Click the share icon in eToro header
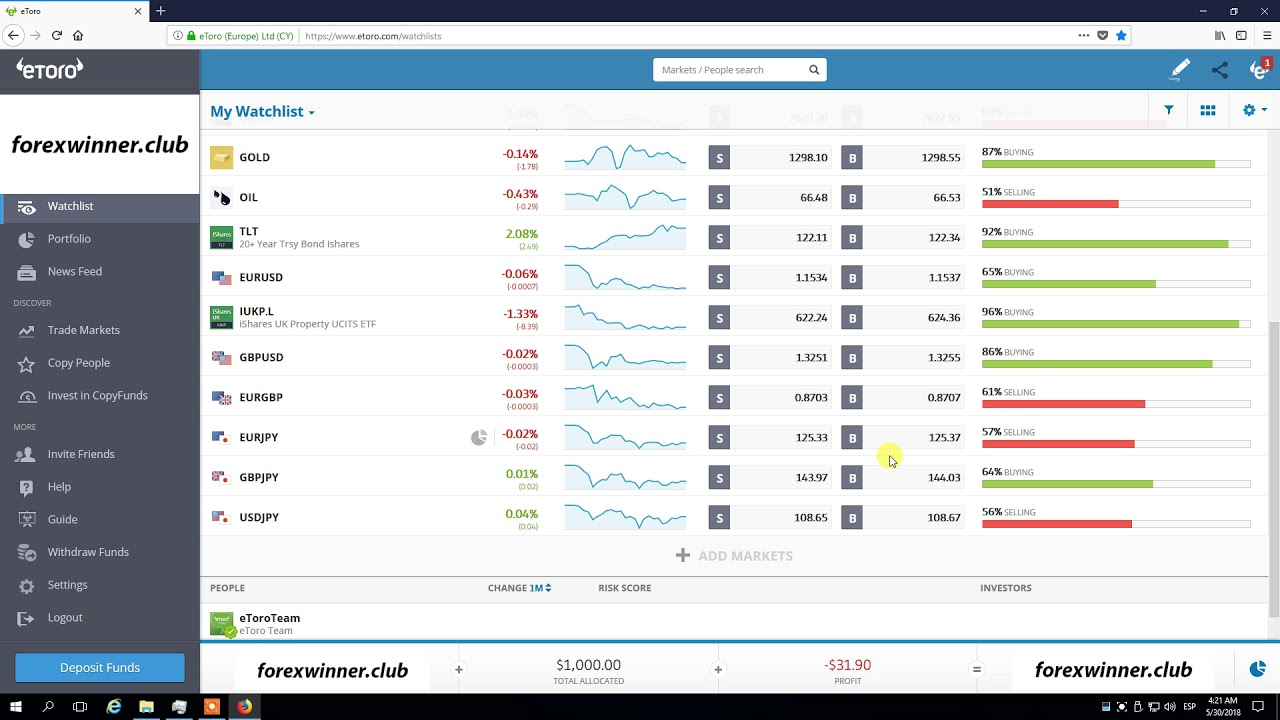 (x=1220, y=70)
